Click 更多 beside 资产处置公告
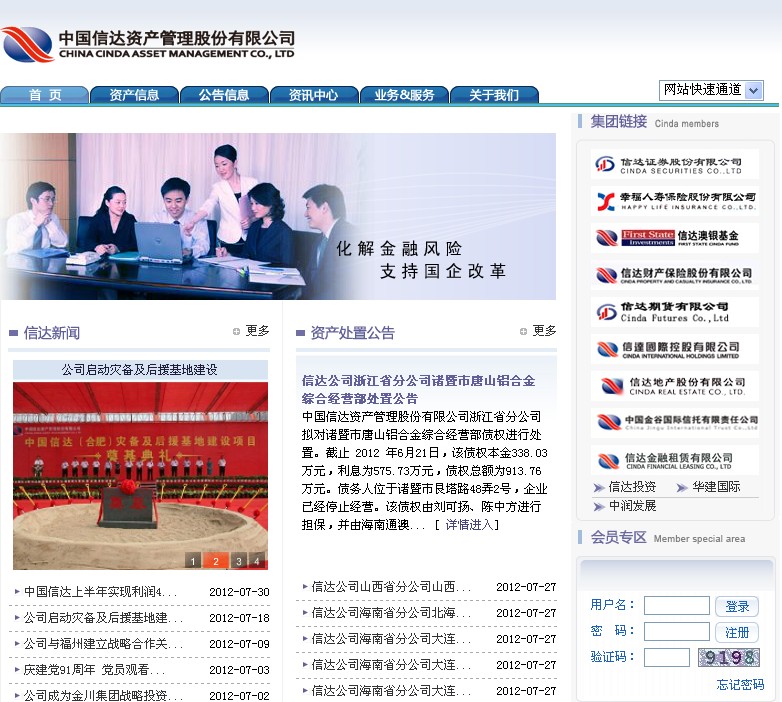 pyautogui.click(x=544, y=331)
